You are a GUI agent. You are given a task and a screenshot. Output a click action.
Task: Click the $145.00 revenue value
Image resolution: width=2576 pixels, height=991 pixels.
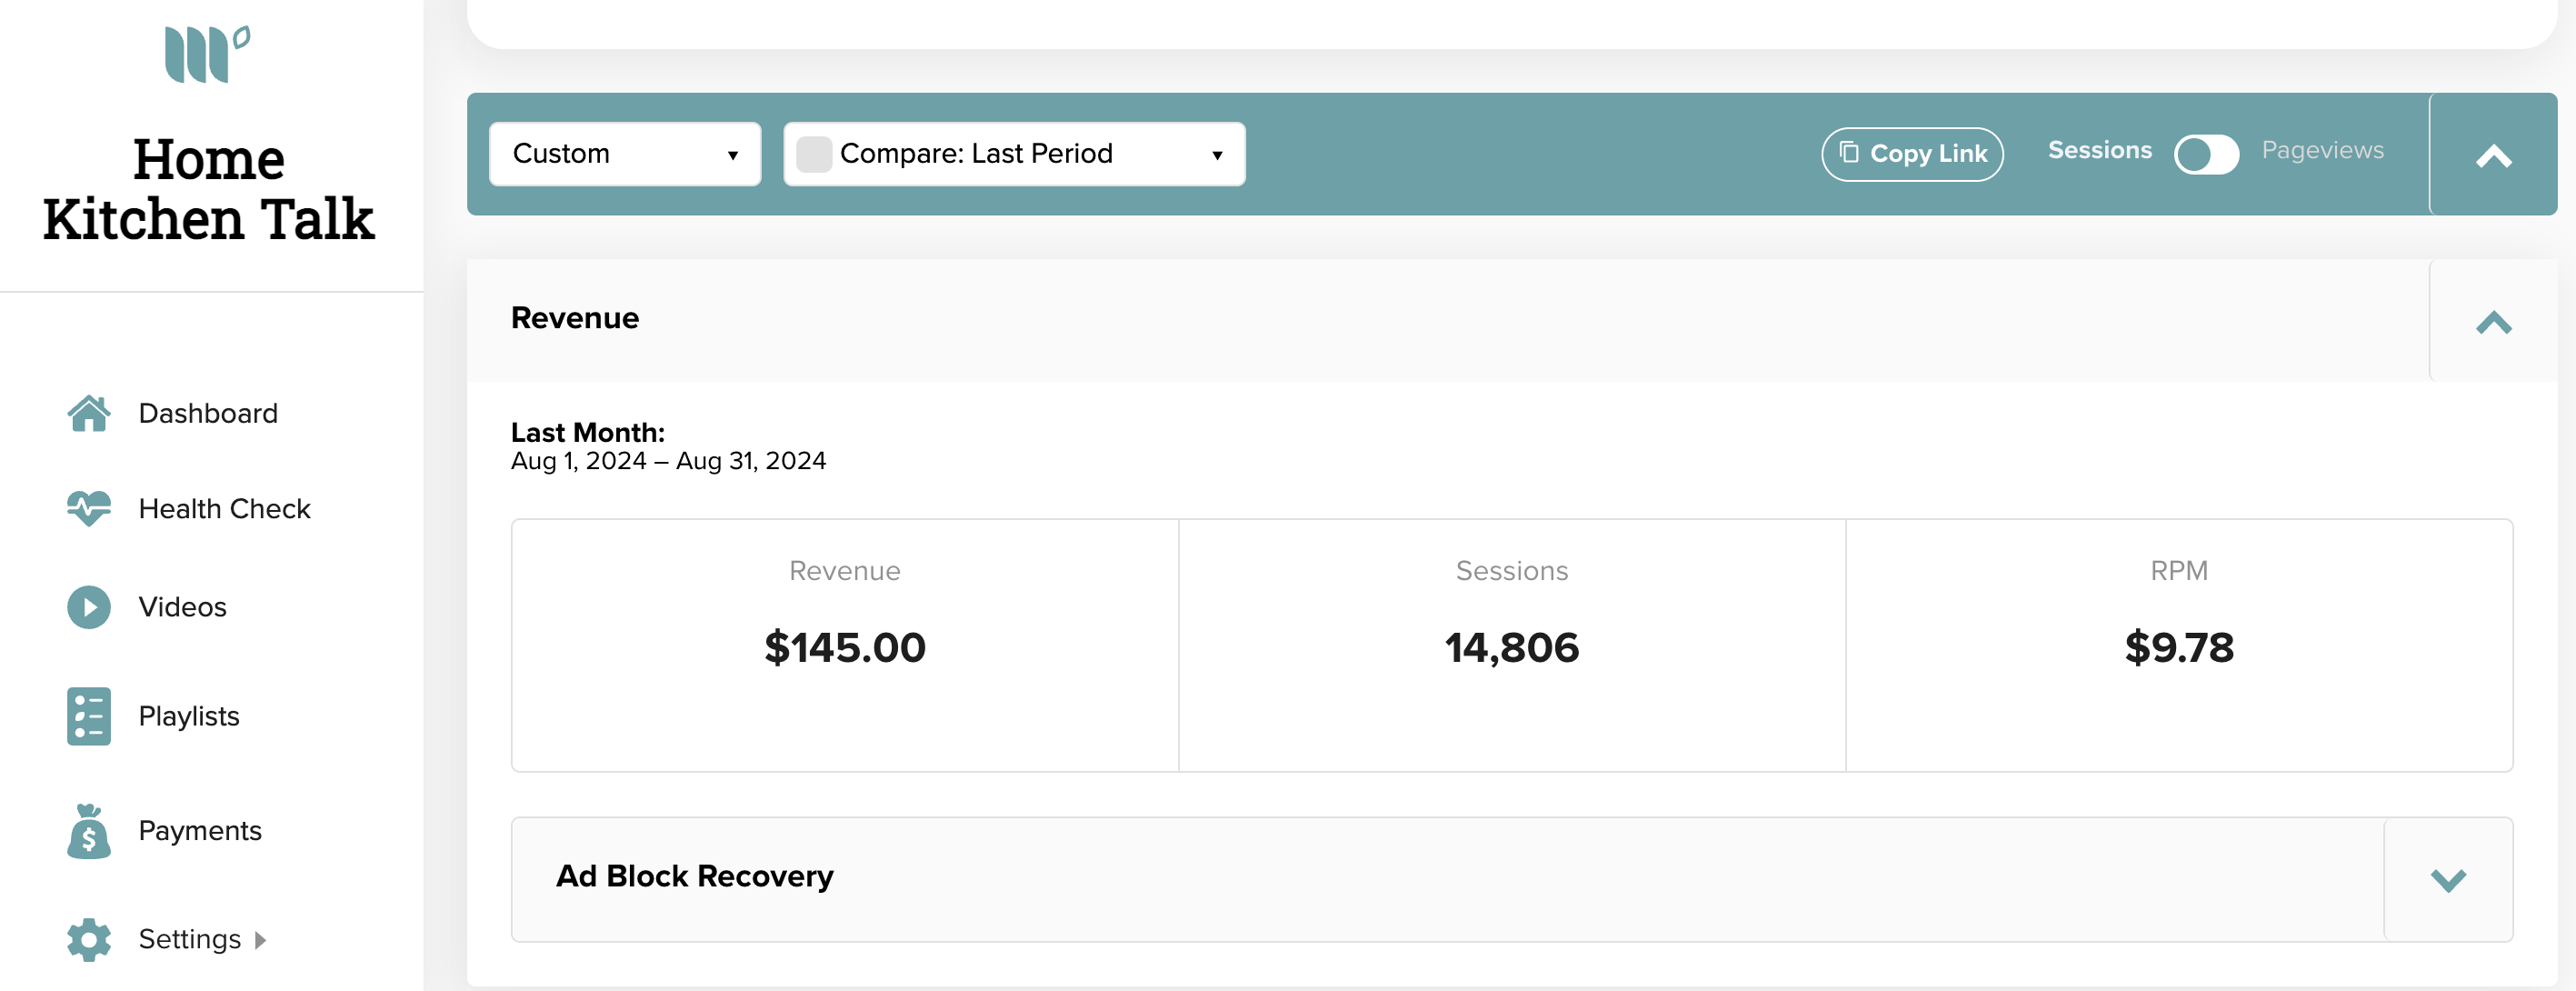(845, 647)
